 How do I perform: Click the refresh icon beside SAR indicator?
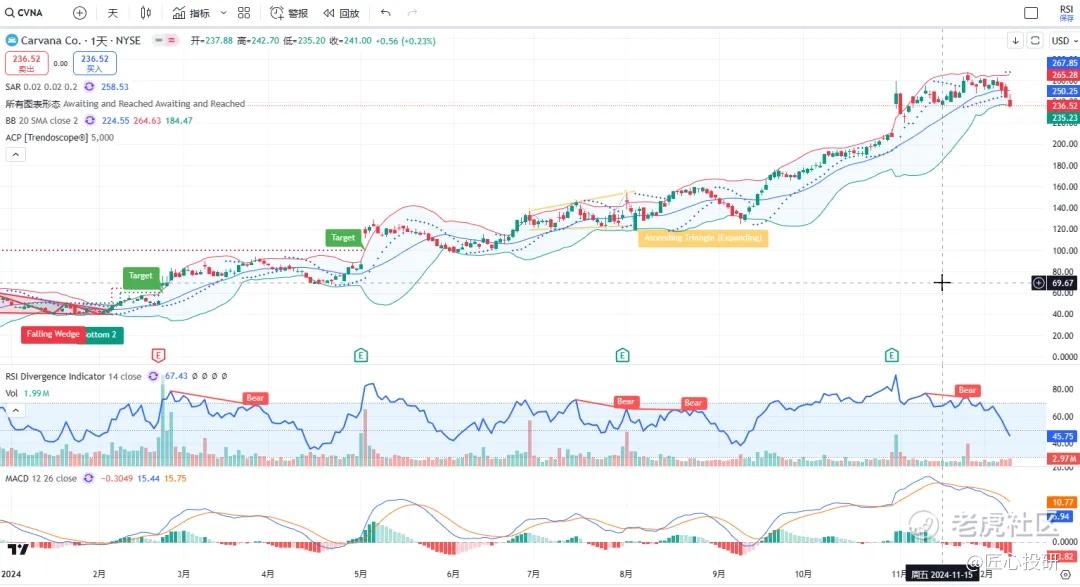[90, 87]
